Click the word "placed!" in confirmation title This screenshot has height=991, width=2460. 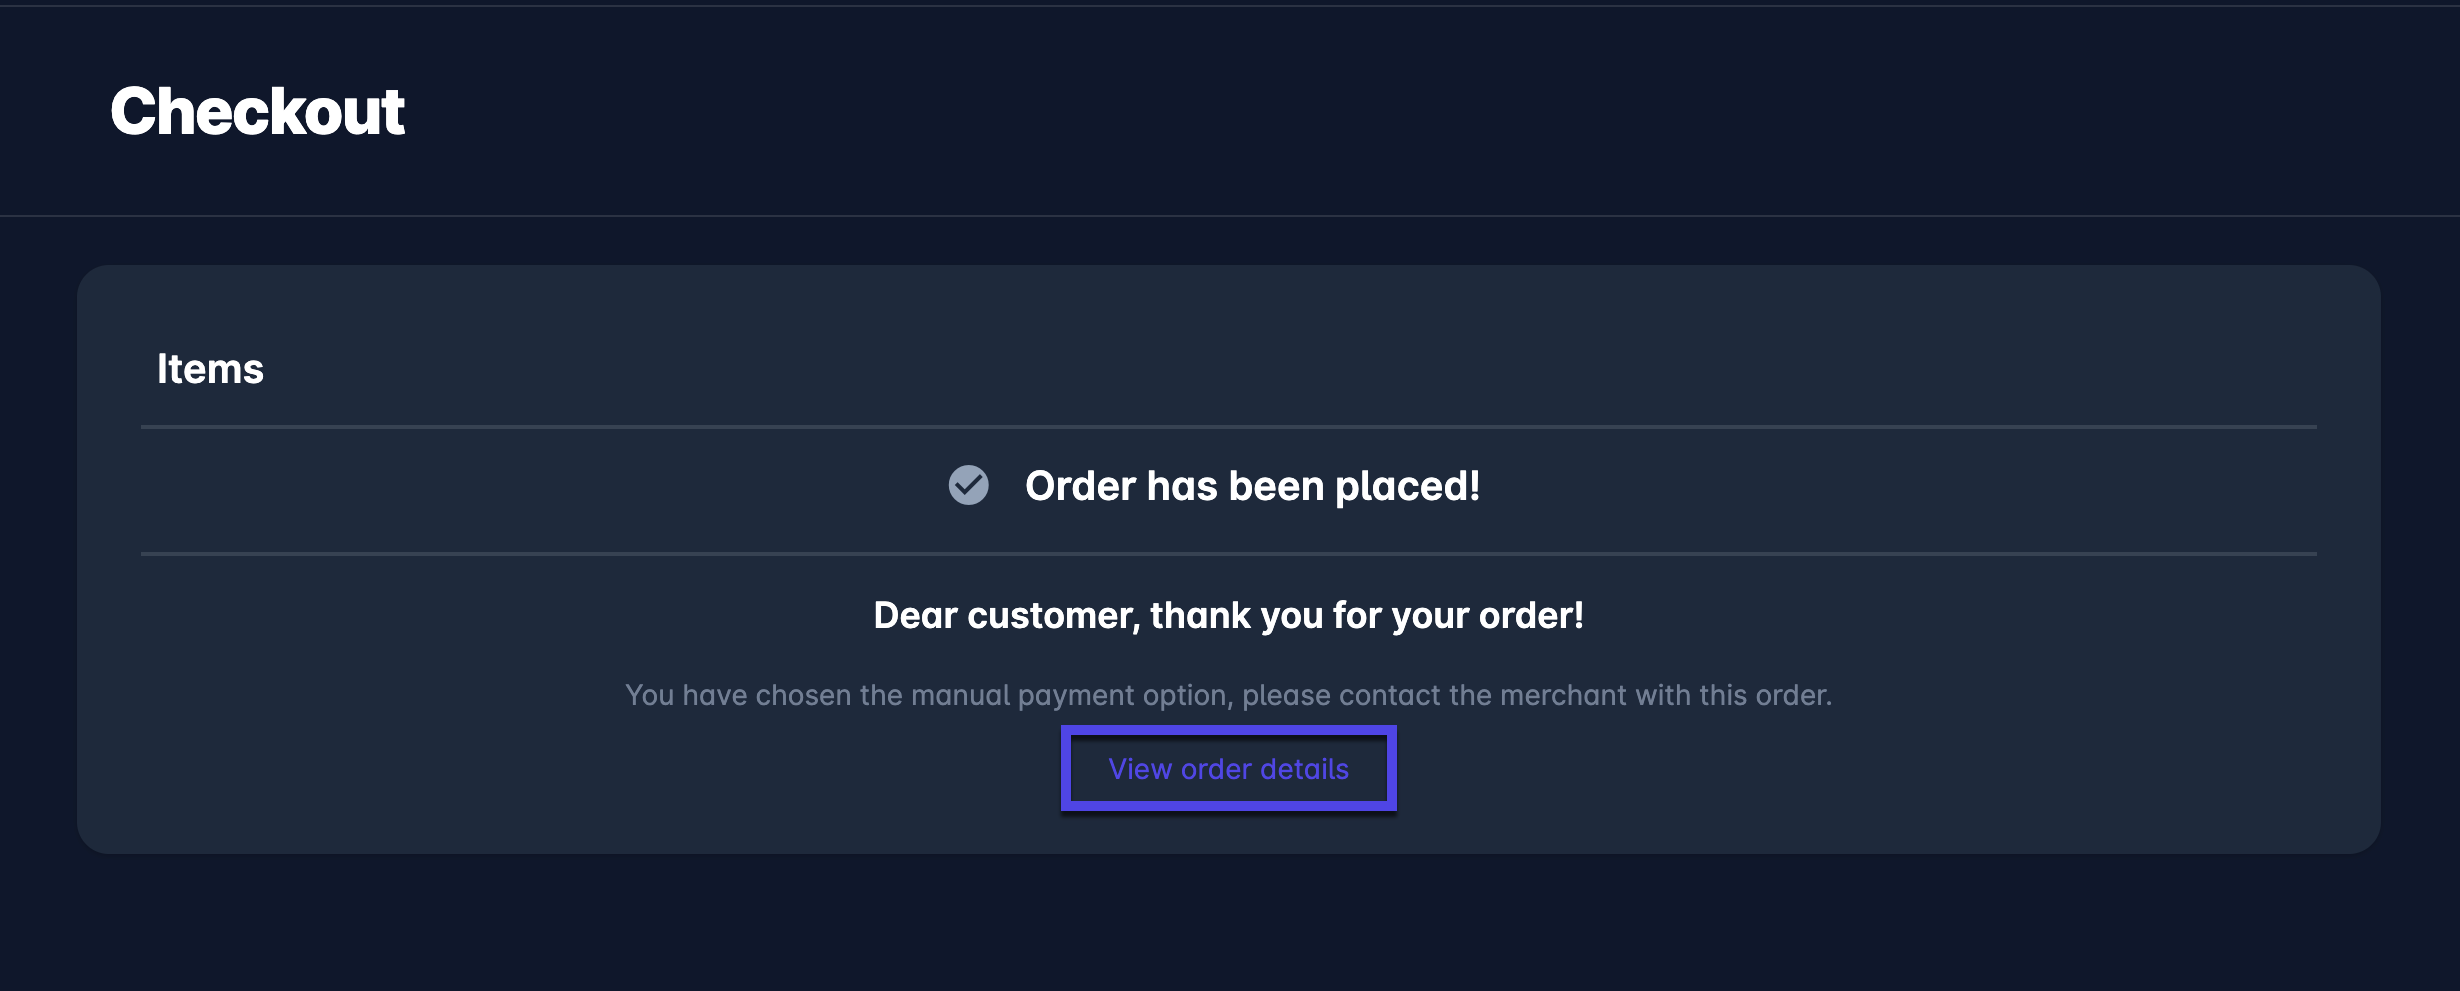coord(1407,486)
